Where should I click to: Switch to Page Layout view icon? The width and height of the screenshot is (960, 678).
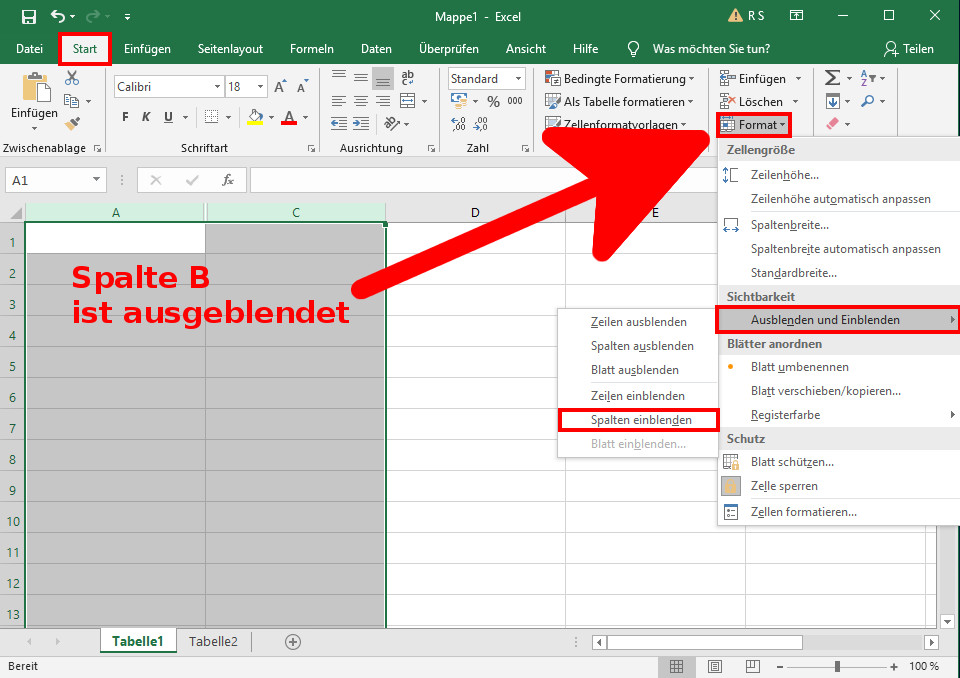714,666
